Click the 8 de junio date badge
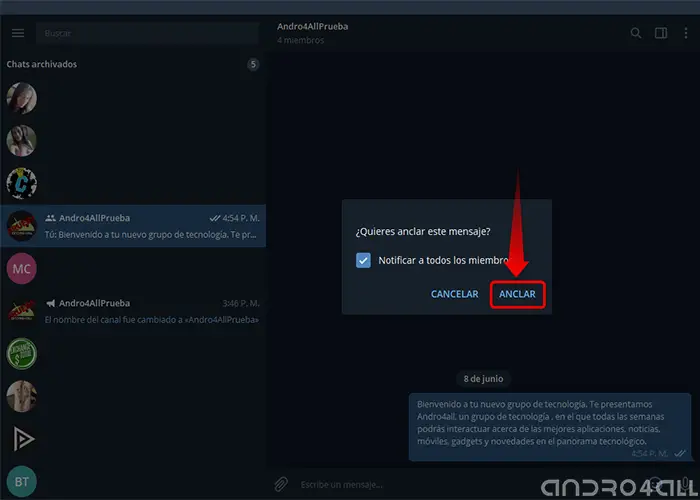 (483, 379)
